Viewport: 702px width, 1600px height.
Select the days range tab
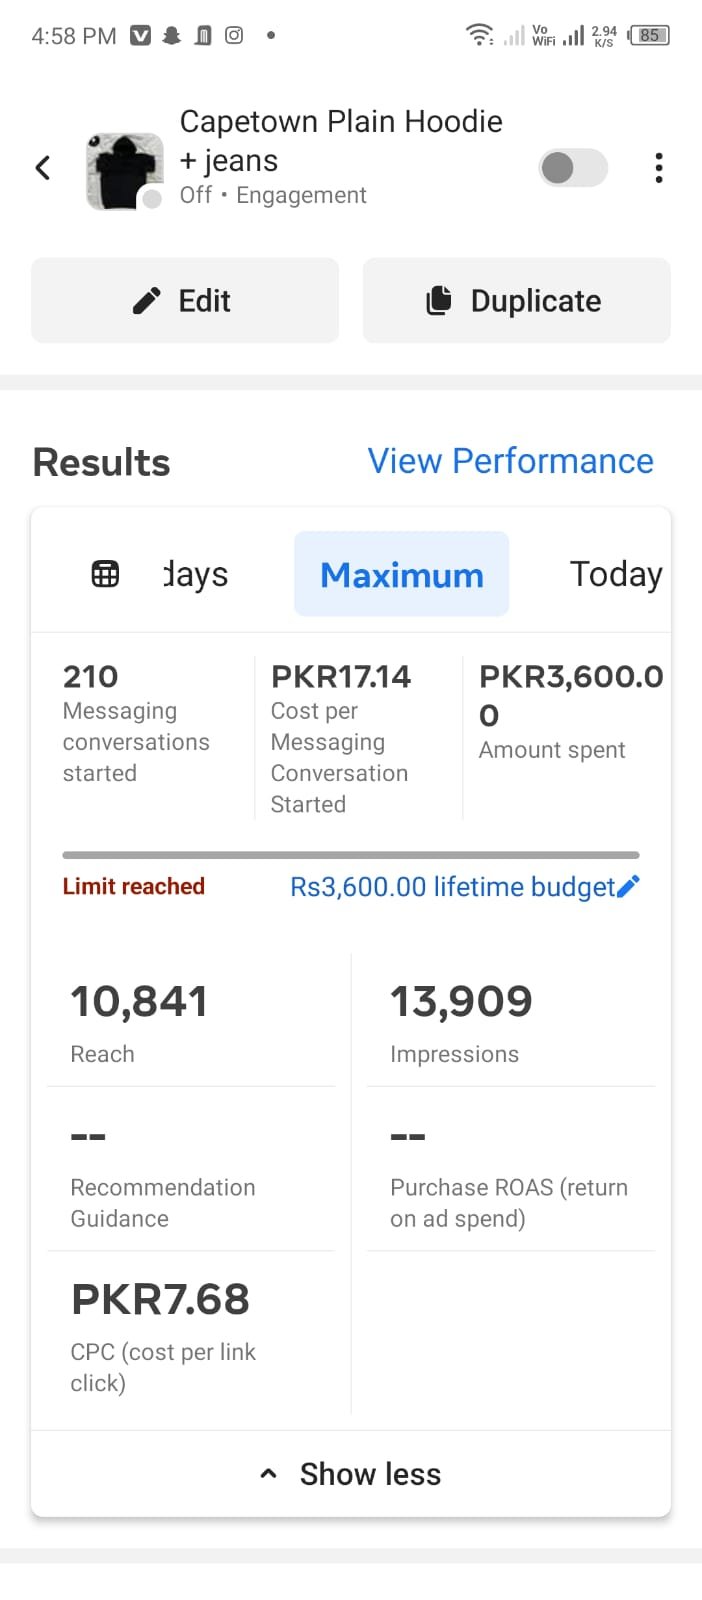tap(197, 575)
